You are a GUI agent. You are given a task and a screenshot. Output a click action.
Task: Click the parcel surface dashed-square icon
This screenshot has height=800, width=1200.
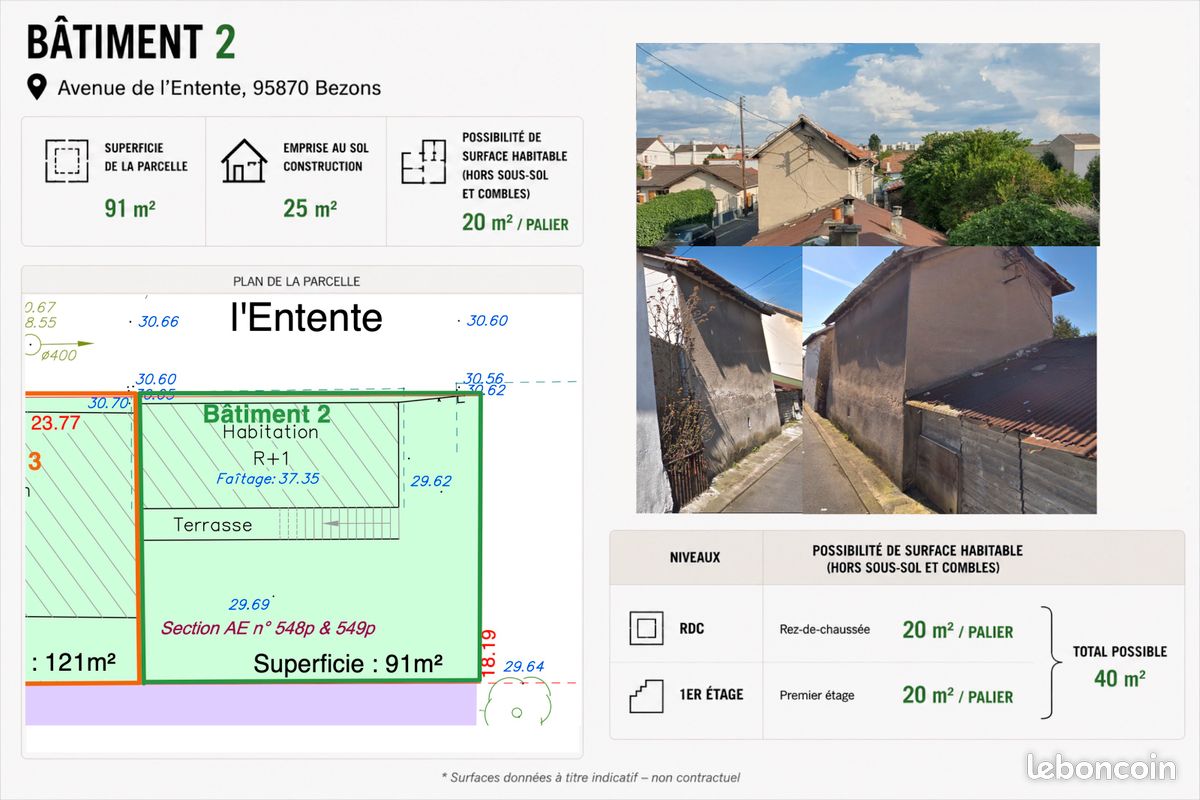point(66,160)
